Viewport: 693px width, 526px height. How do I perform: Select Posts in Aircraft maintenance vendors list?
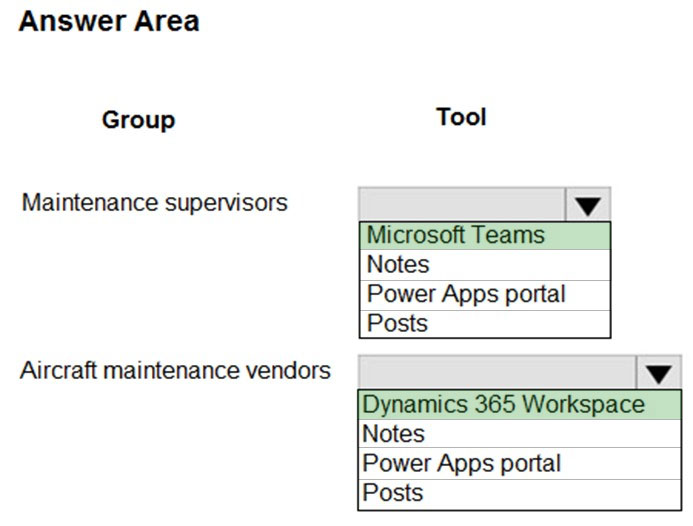pos(519,494)
